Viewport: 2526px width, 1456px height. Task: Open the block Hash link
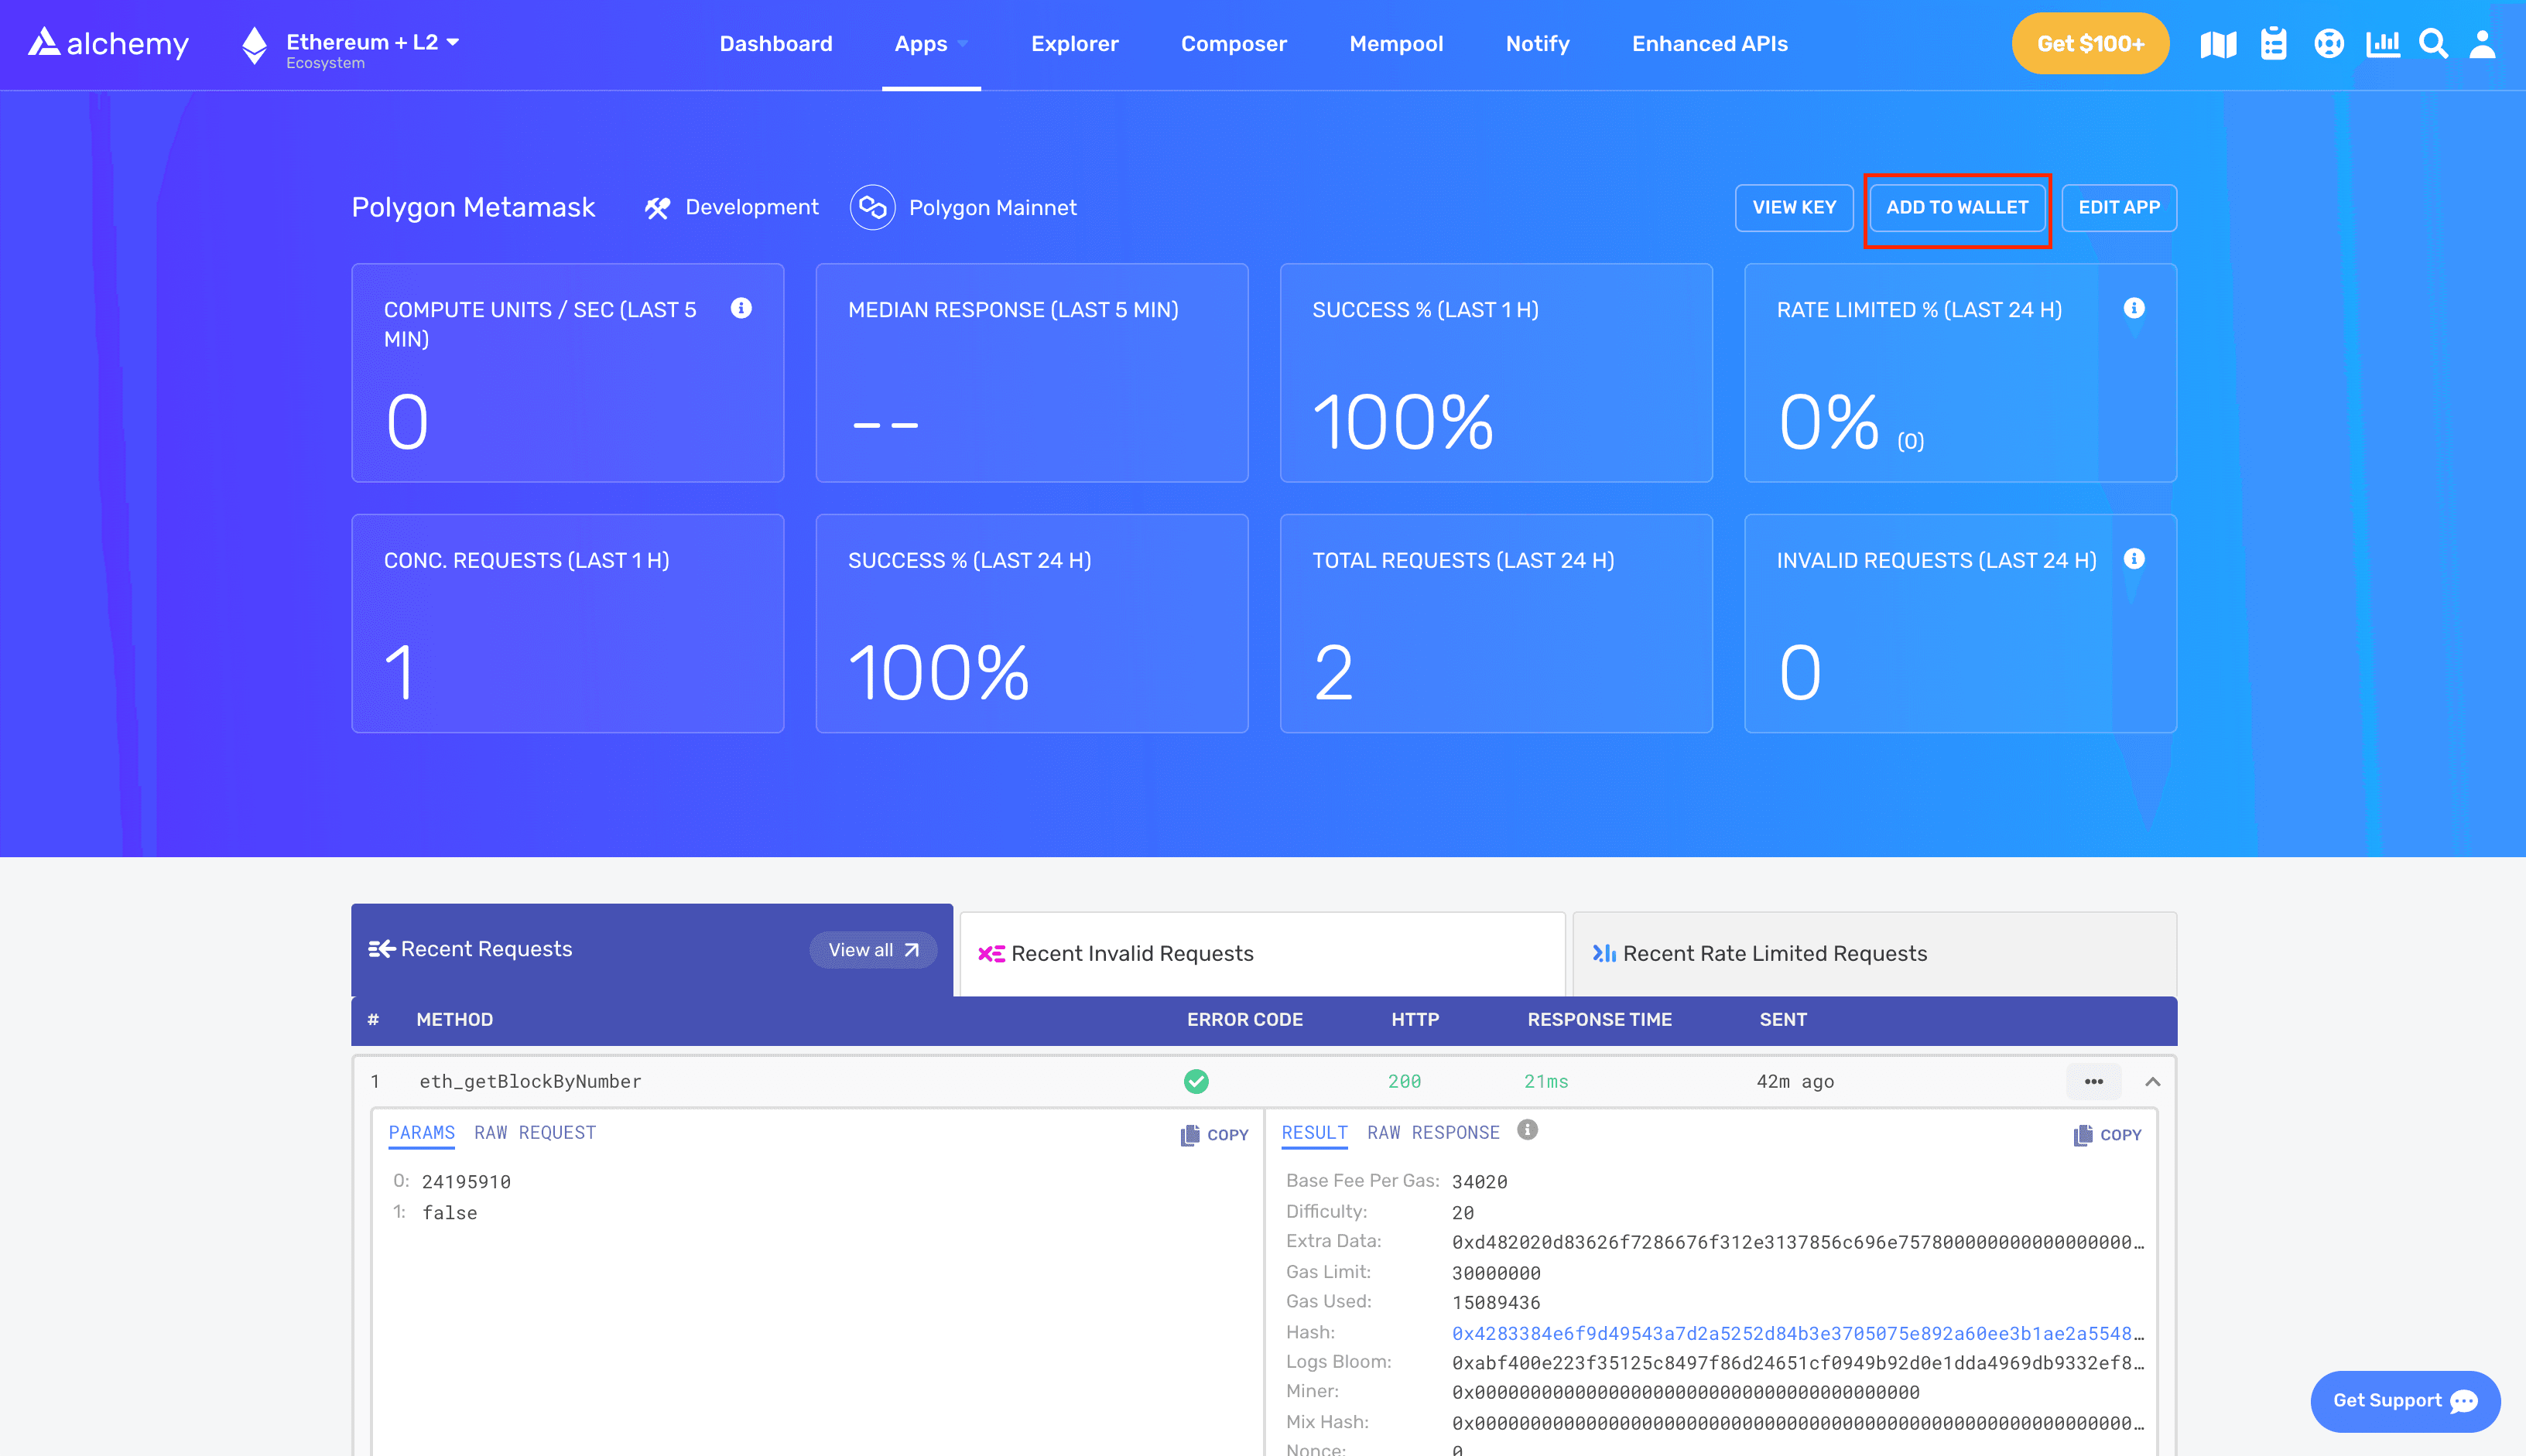[1797, 1334]
